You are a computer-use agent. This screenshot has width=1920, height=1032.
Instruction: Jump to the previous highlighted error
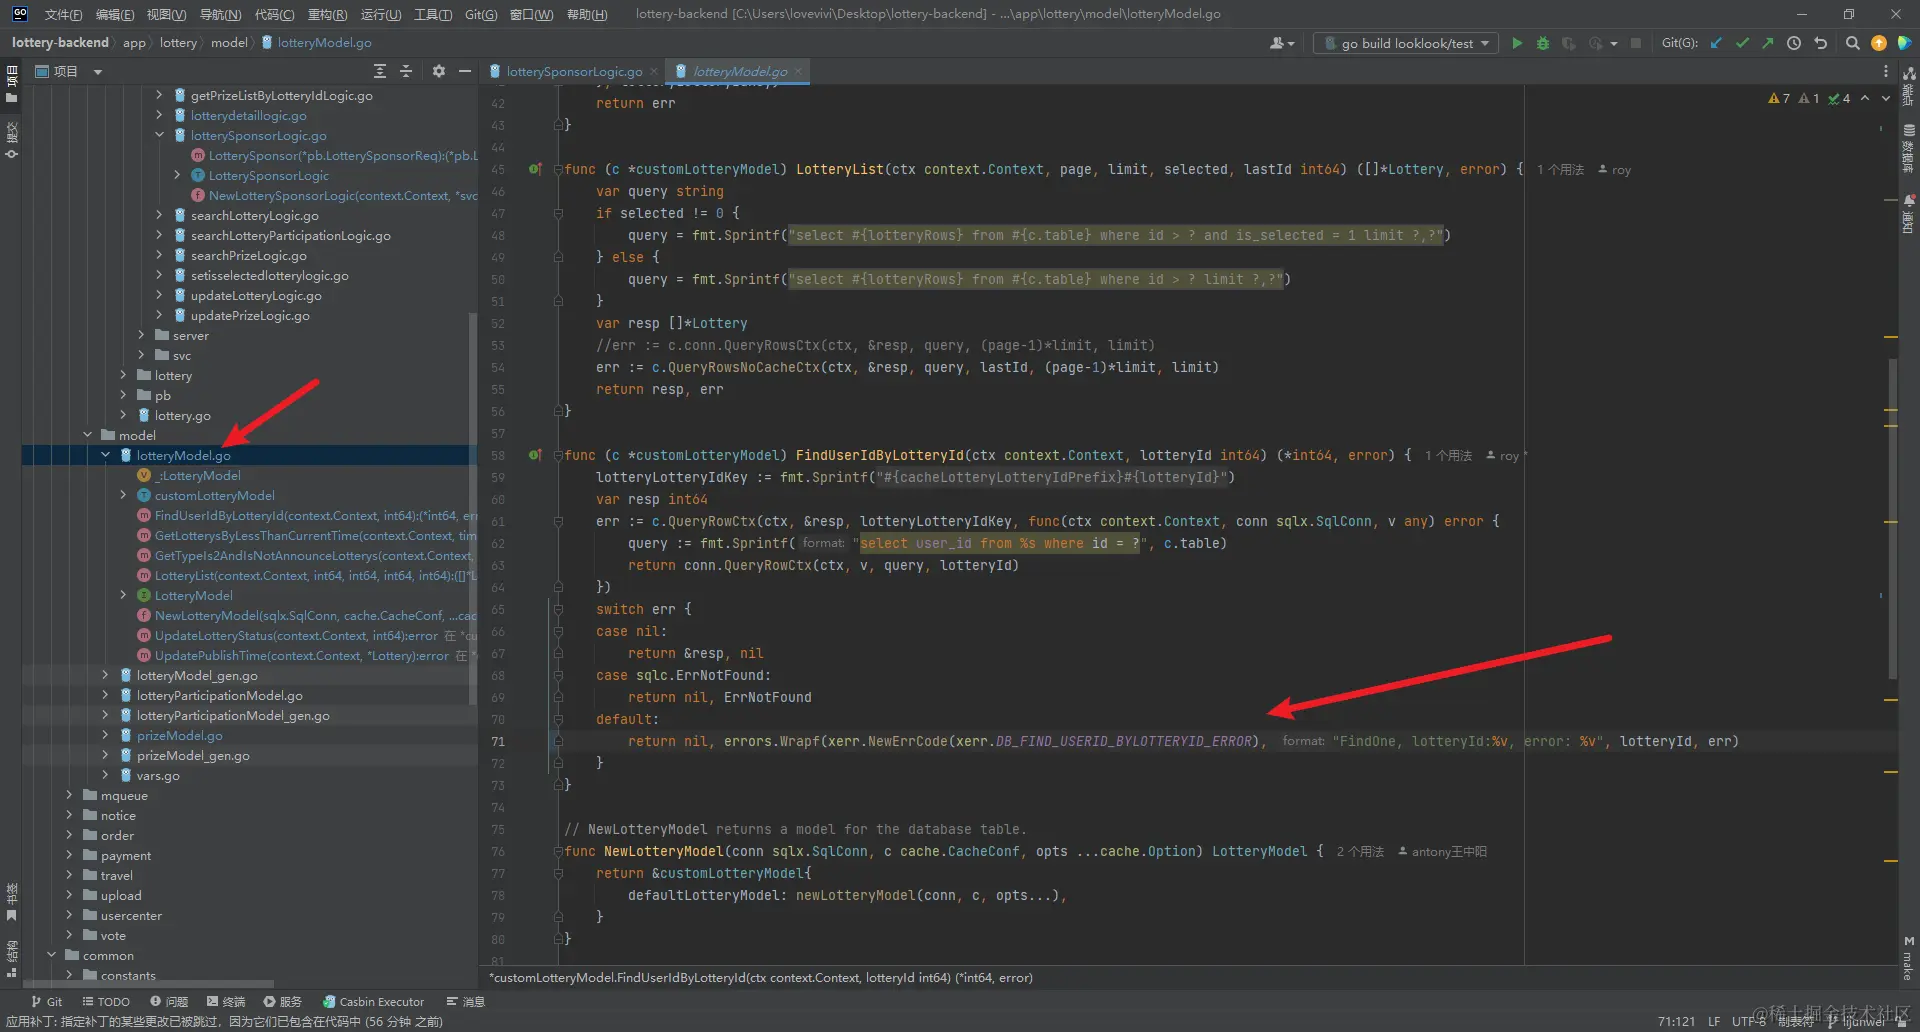(x=1865, y=98)
